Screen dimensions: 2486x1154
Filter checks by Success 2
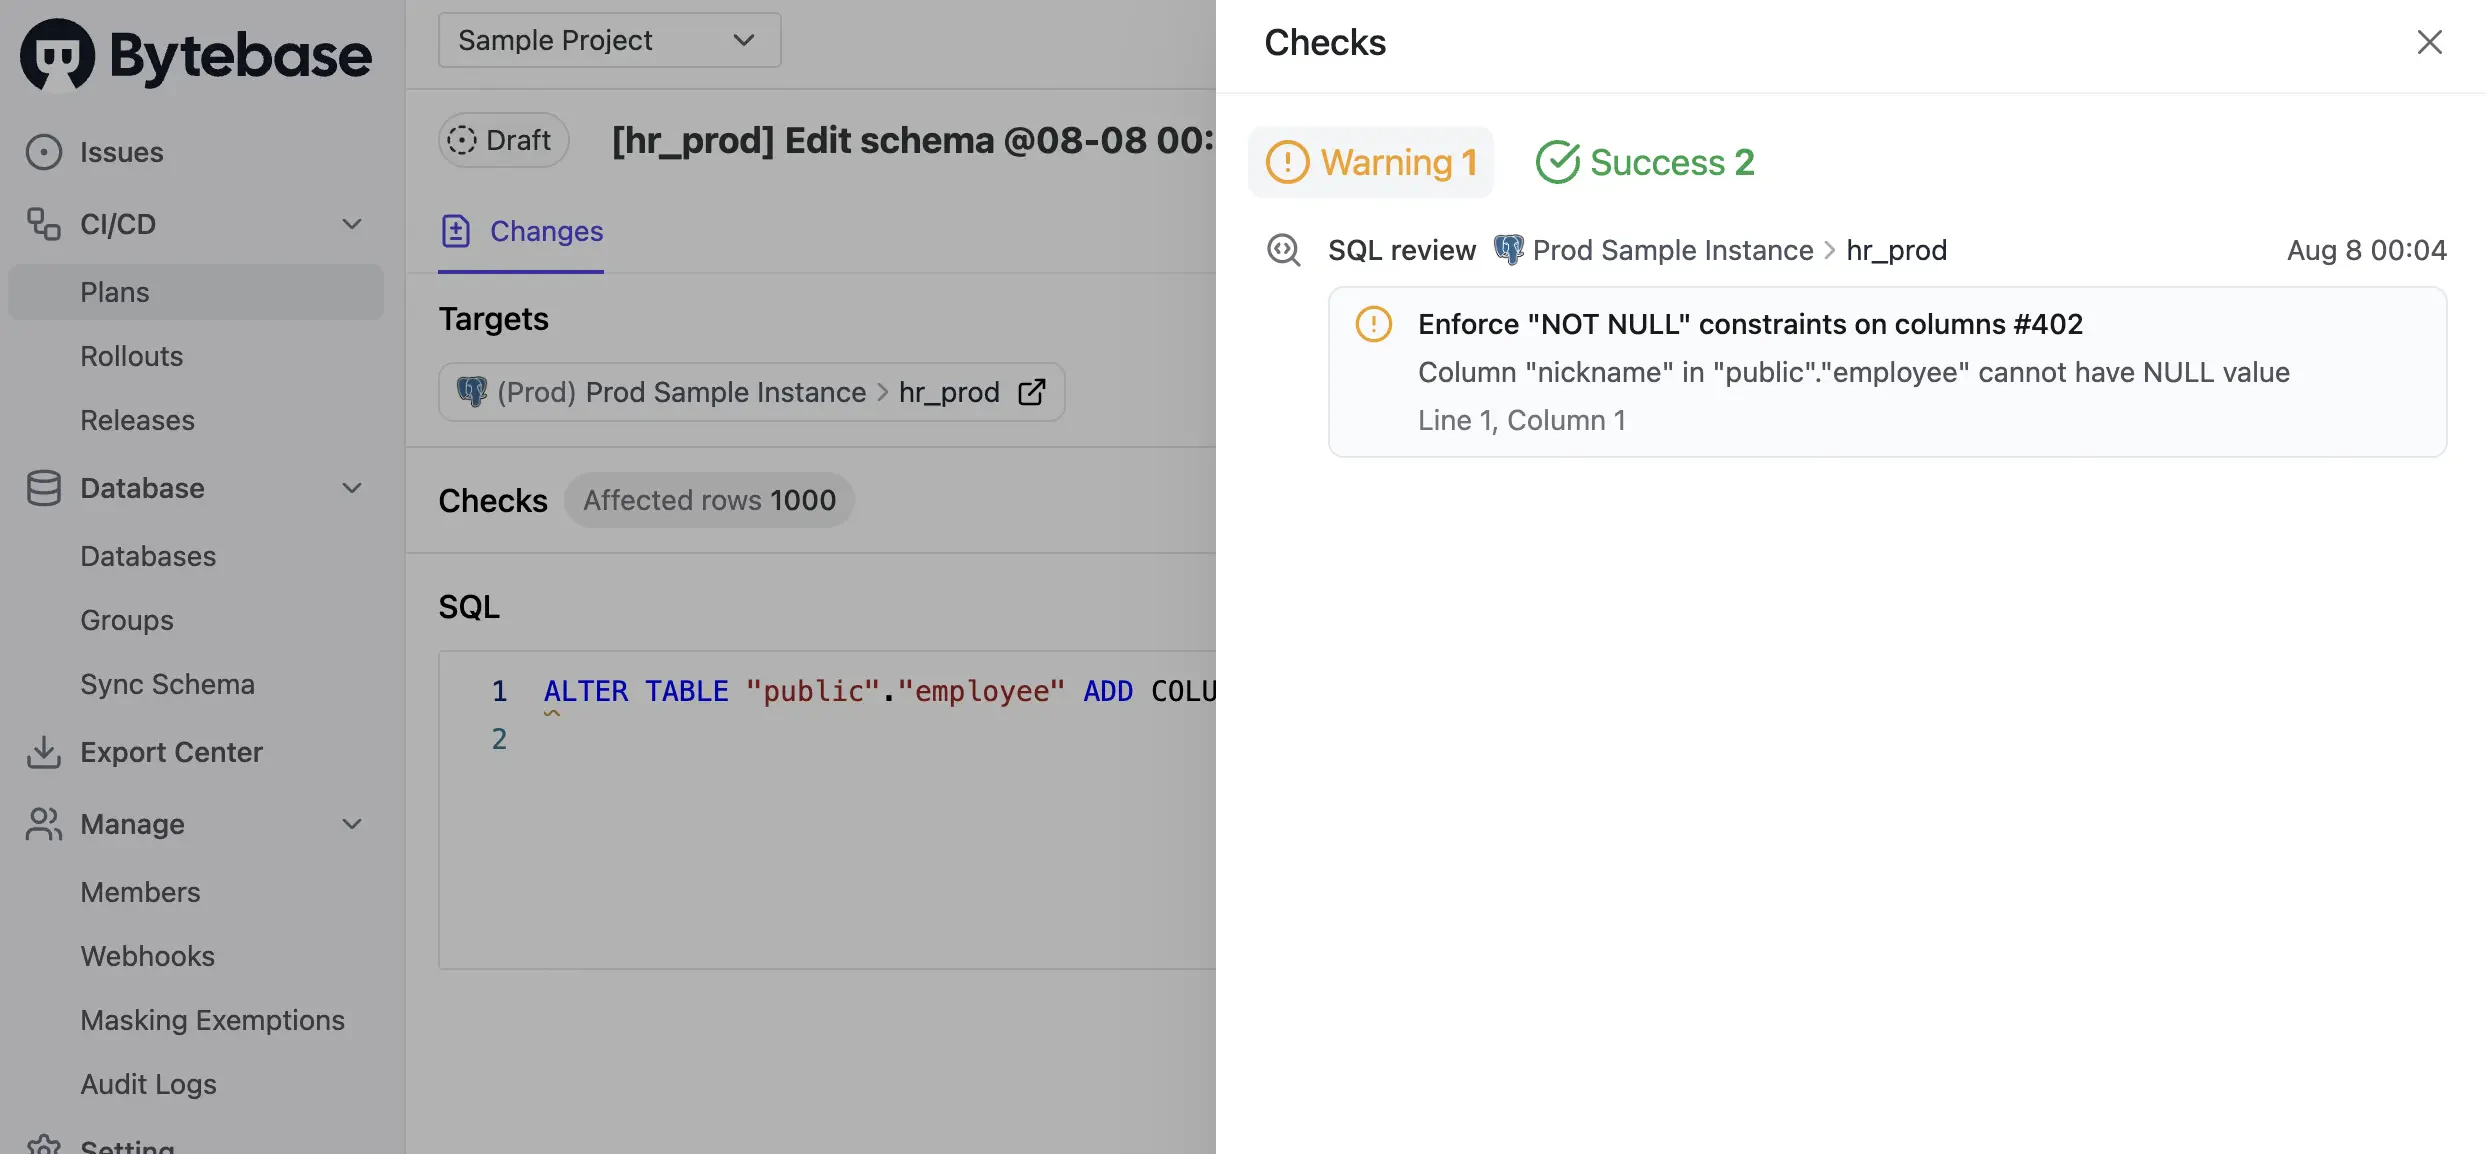tap(1645, 162)
